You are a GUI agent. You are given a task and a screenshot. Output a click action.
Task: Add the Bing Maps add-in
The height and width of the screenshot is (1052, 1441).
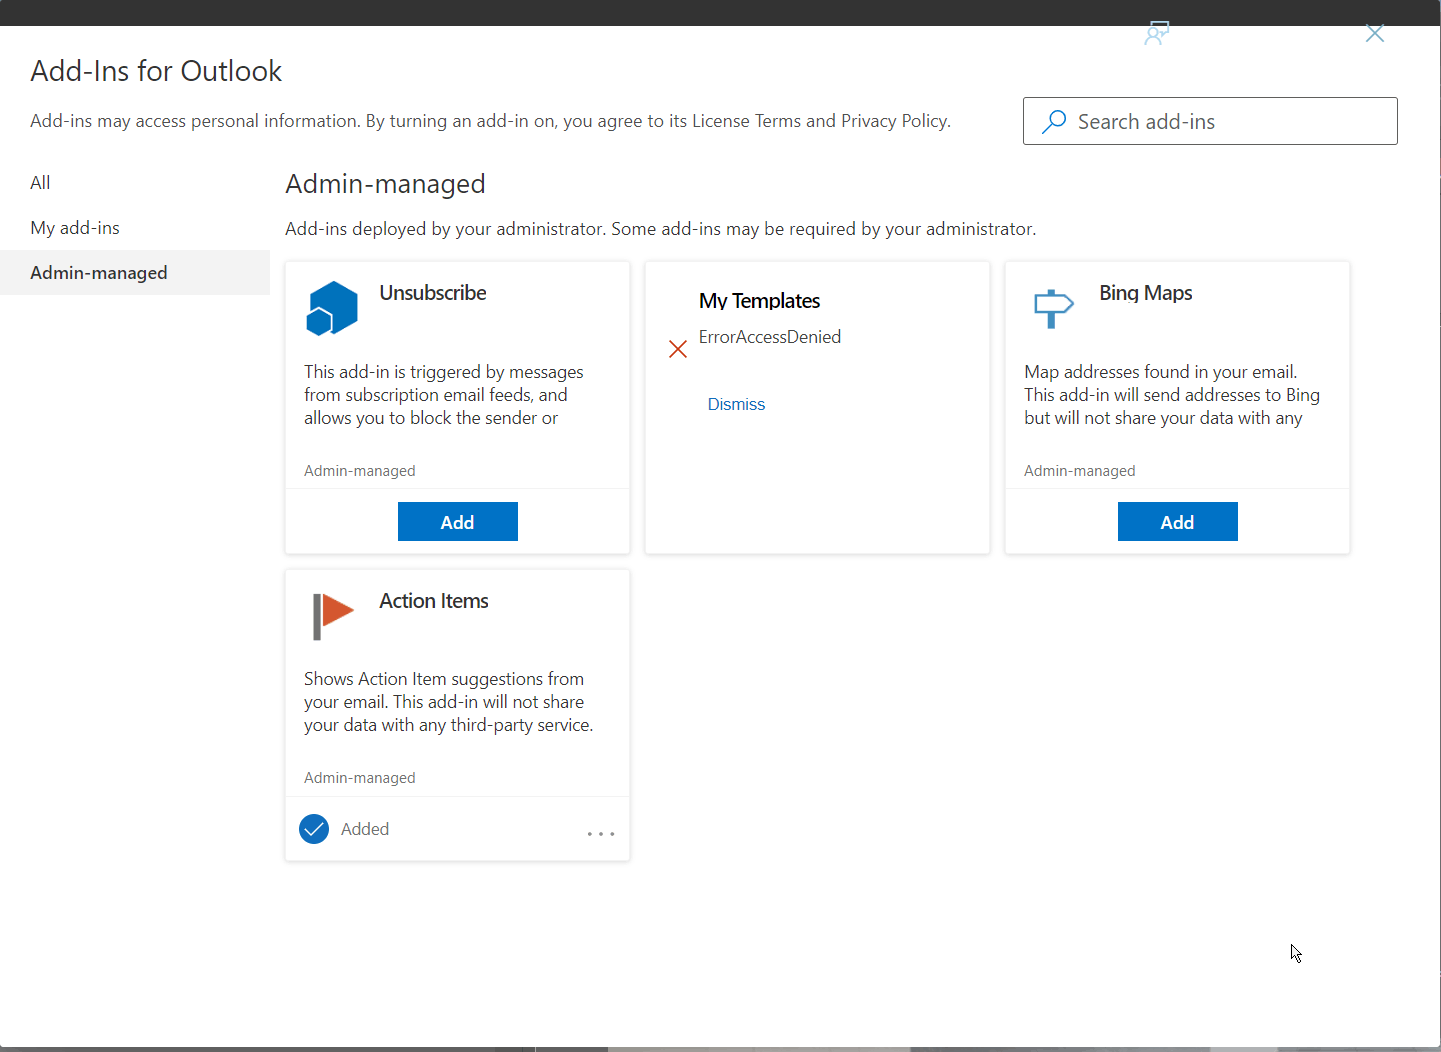pos(1178,522)
